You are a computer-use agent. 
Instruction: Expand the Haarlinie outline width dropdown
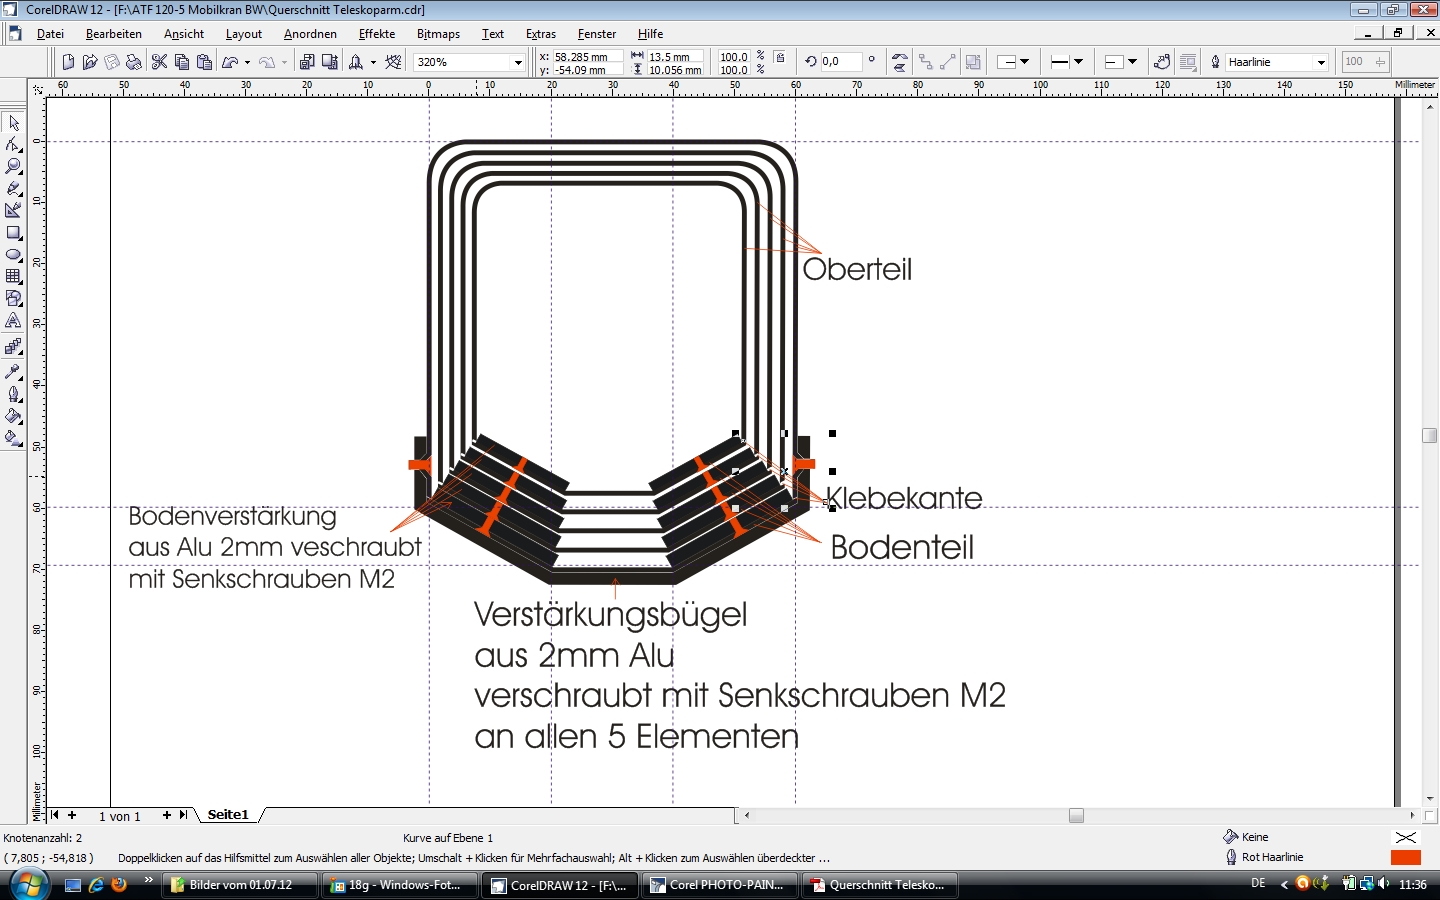tap(1321, 62)
